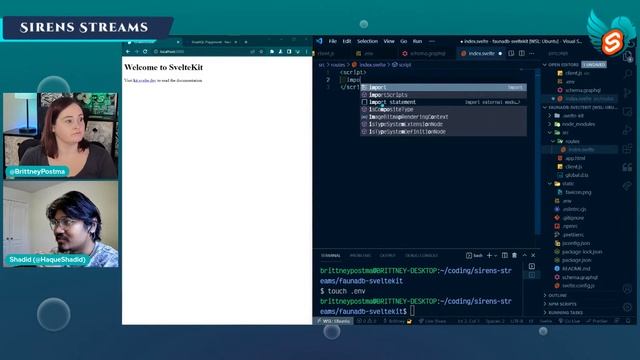The width and height of the screenshot is (640, 360).
Task: Open the Extensions view in the activity bar
Action: 628,149
